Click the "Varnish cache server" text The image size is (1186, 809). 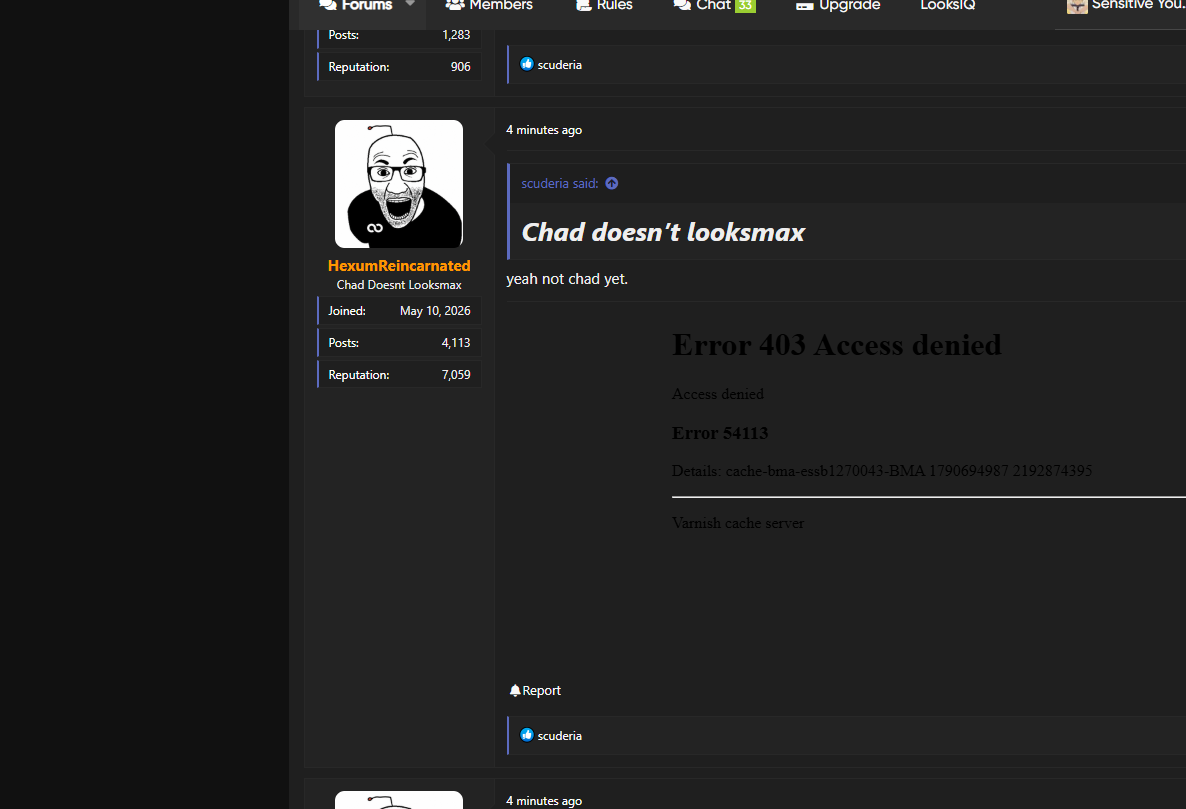[737, 523]
